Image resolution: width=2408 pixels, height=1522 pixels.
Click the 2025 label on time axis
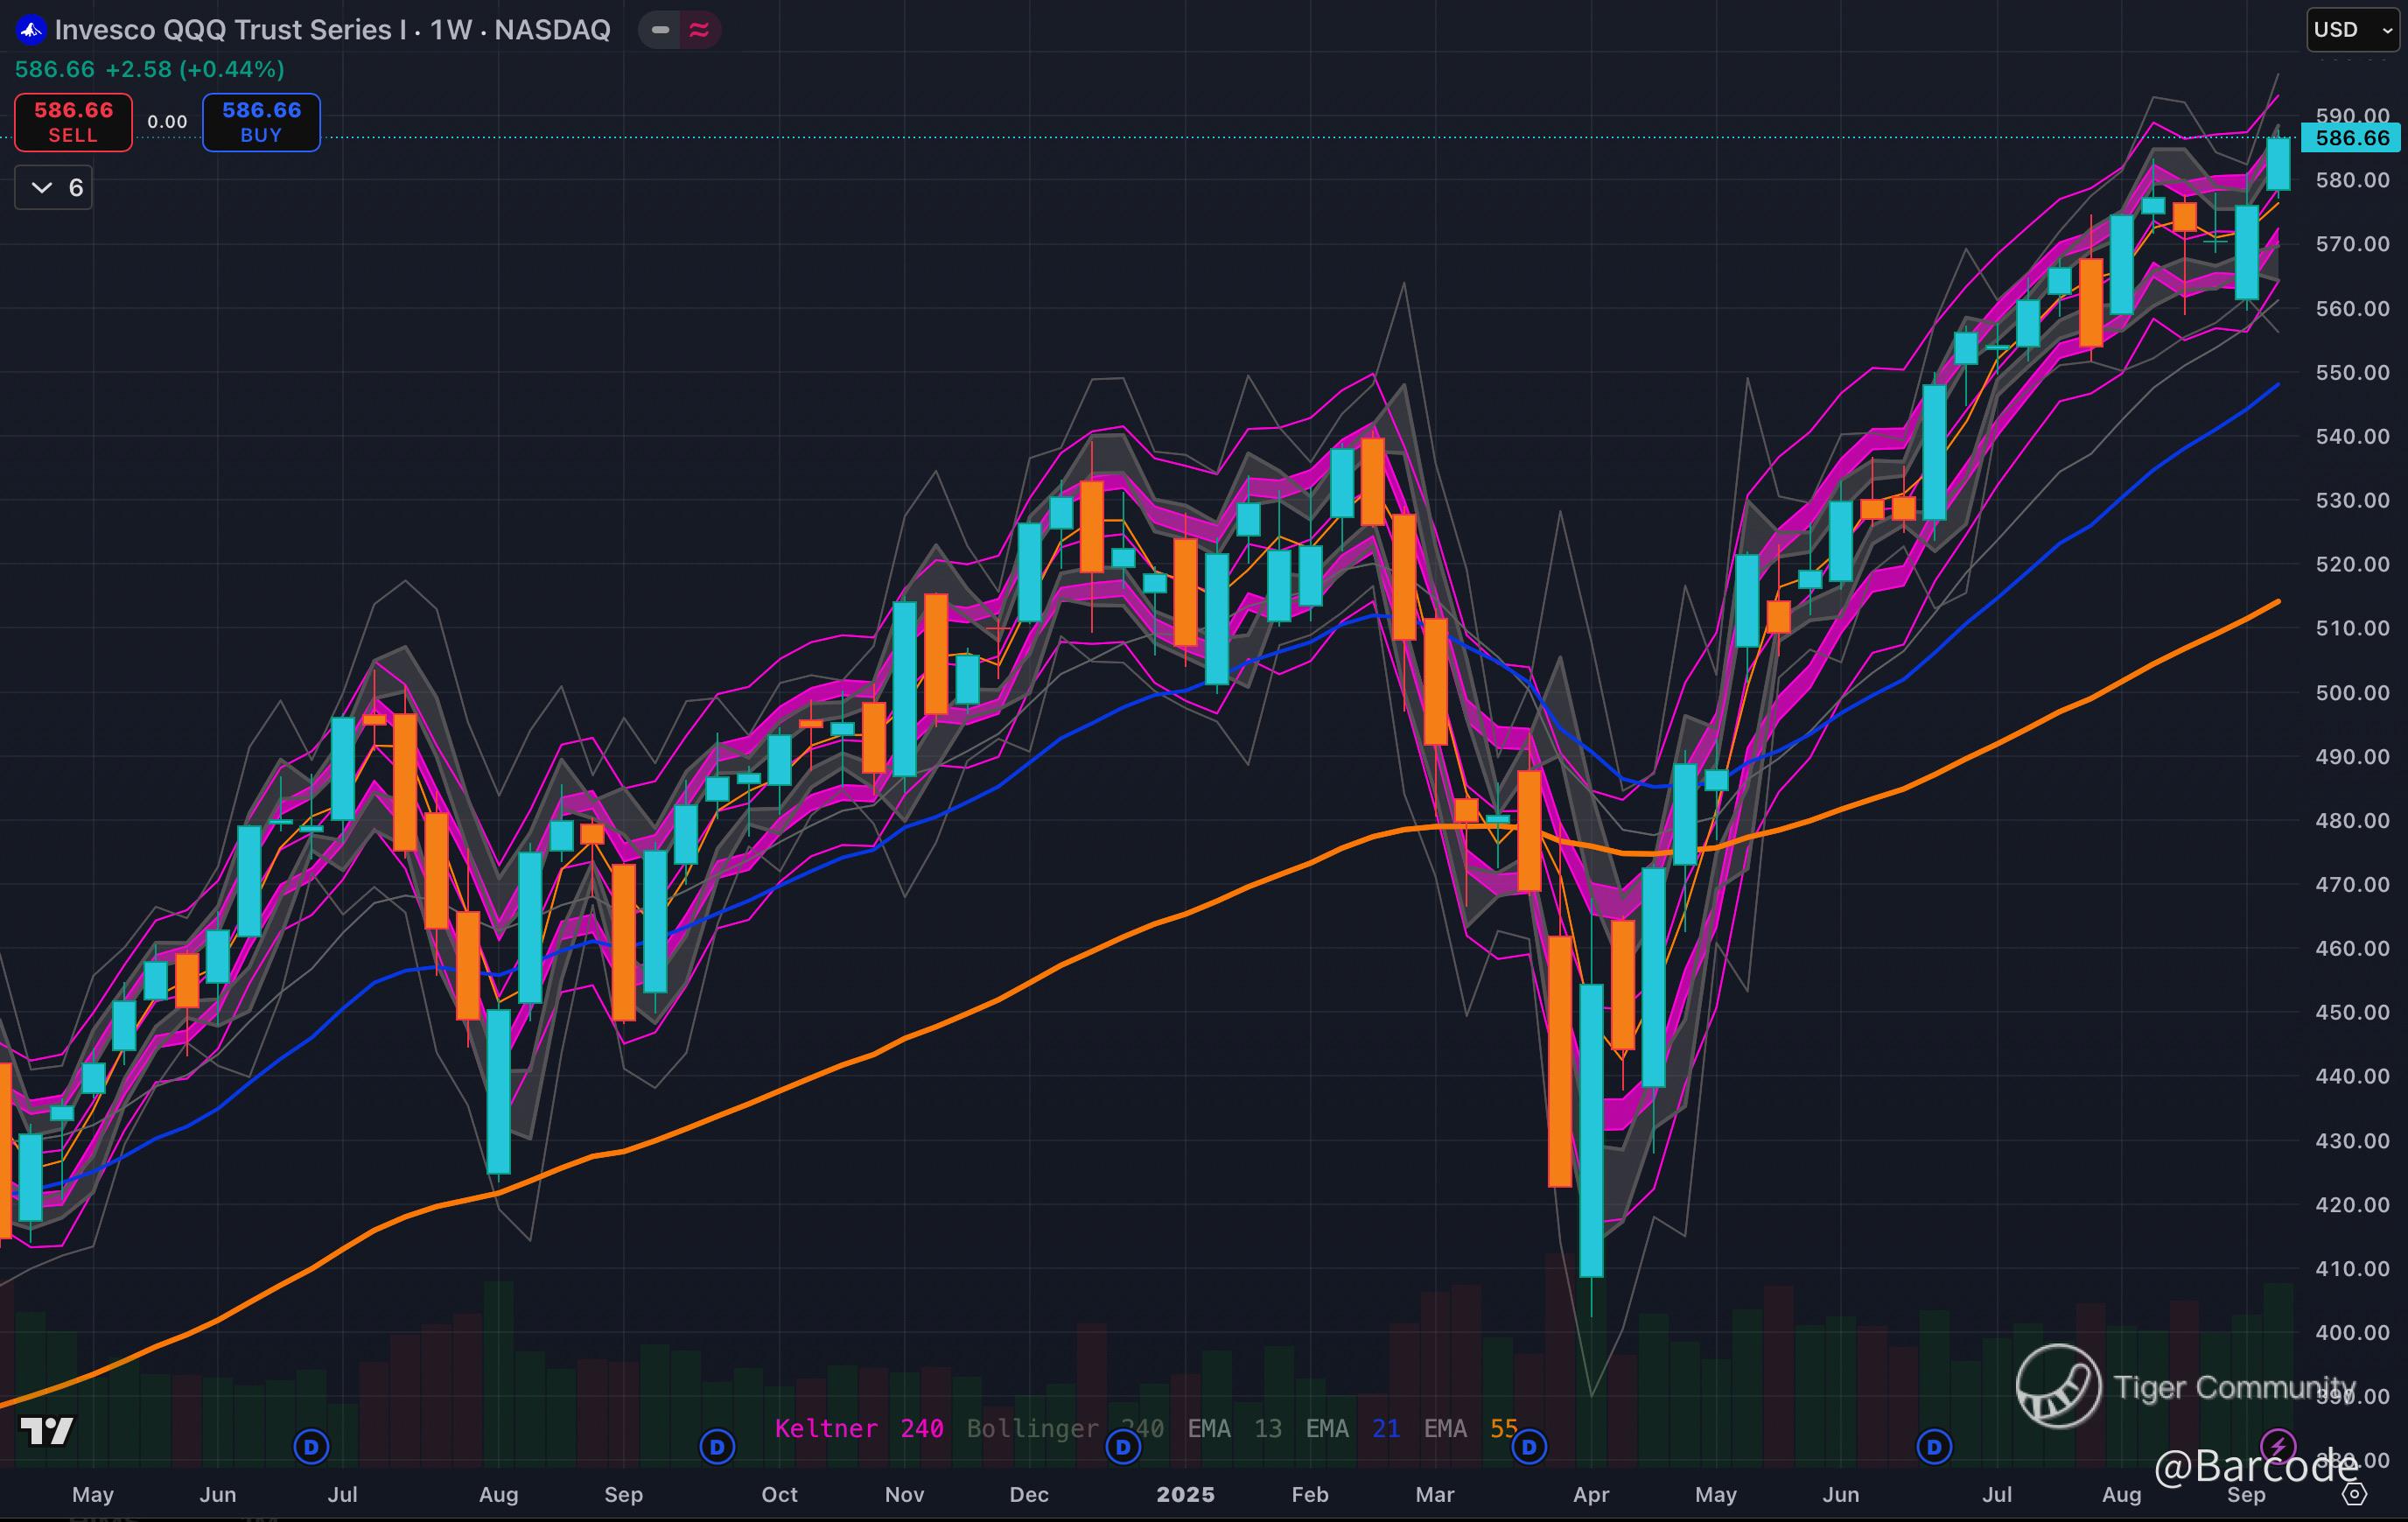click(x=1185, y=1494)
